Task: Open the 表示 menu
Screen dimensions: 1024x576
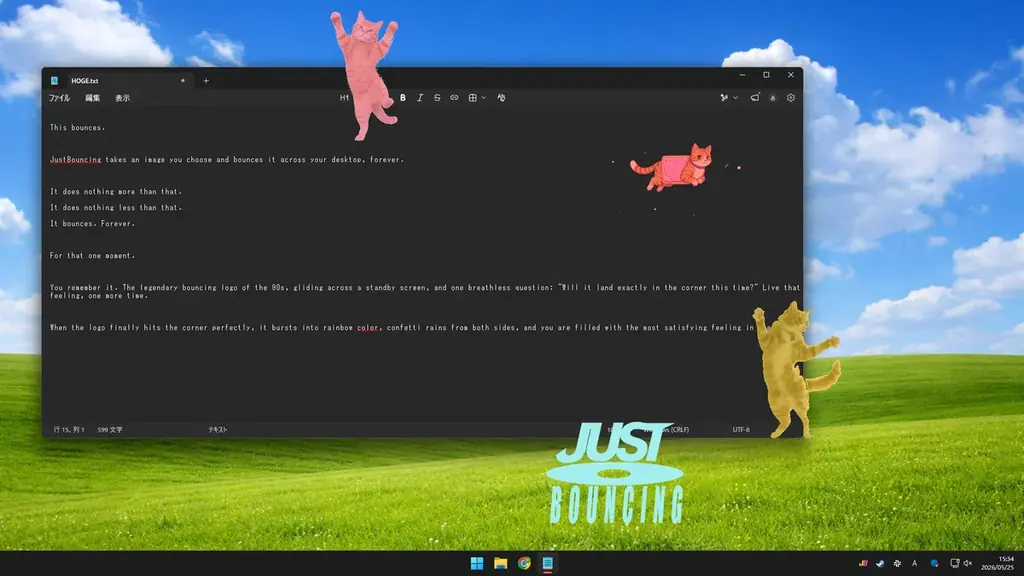Action: click(123, 98)
